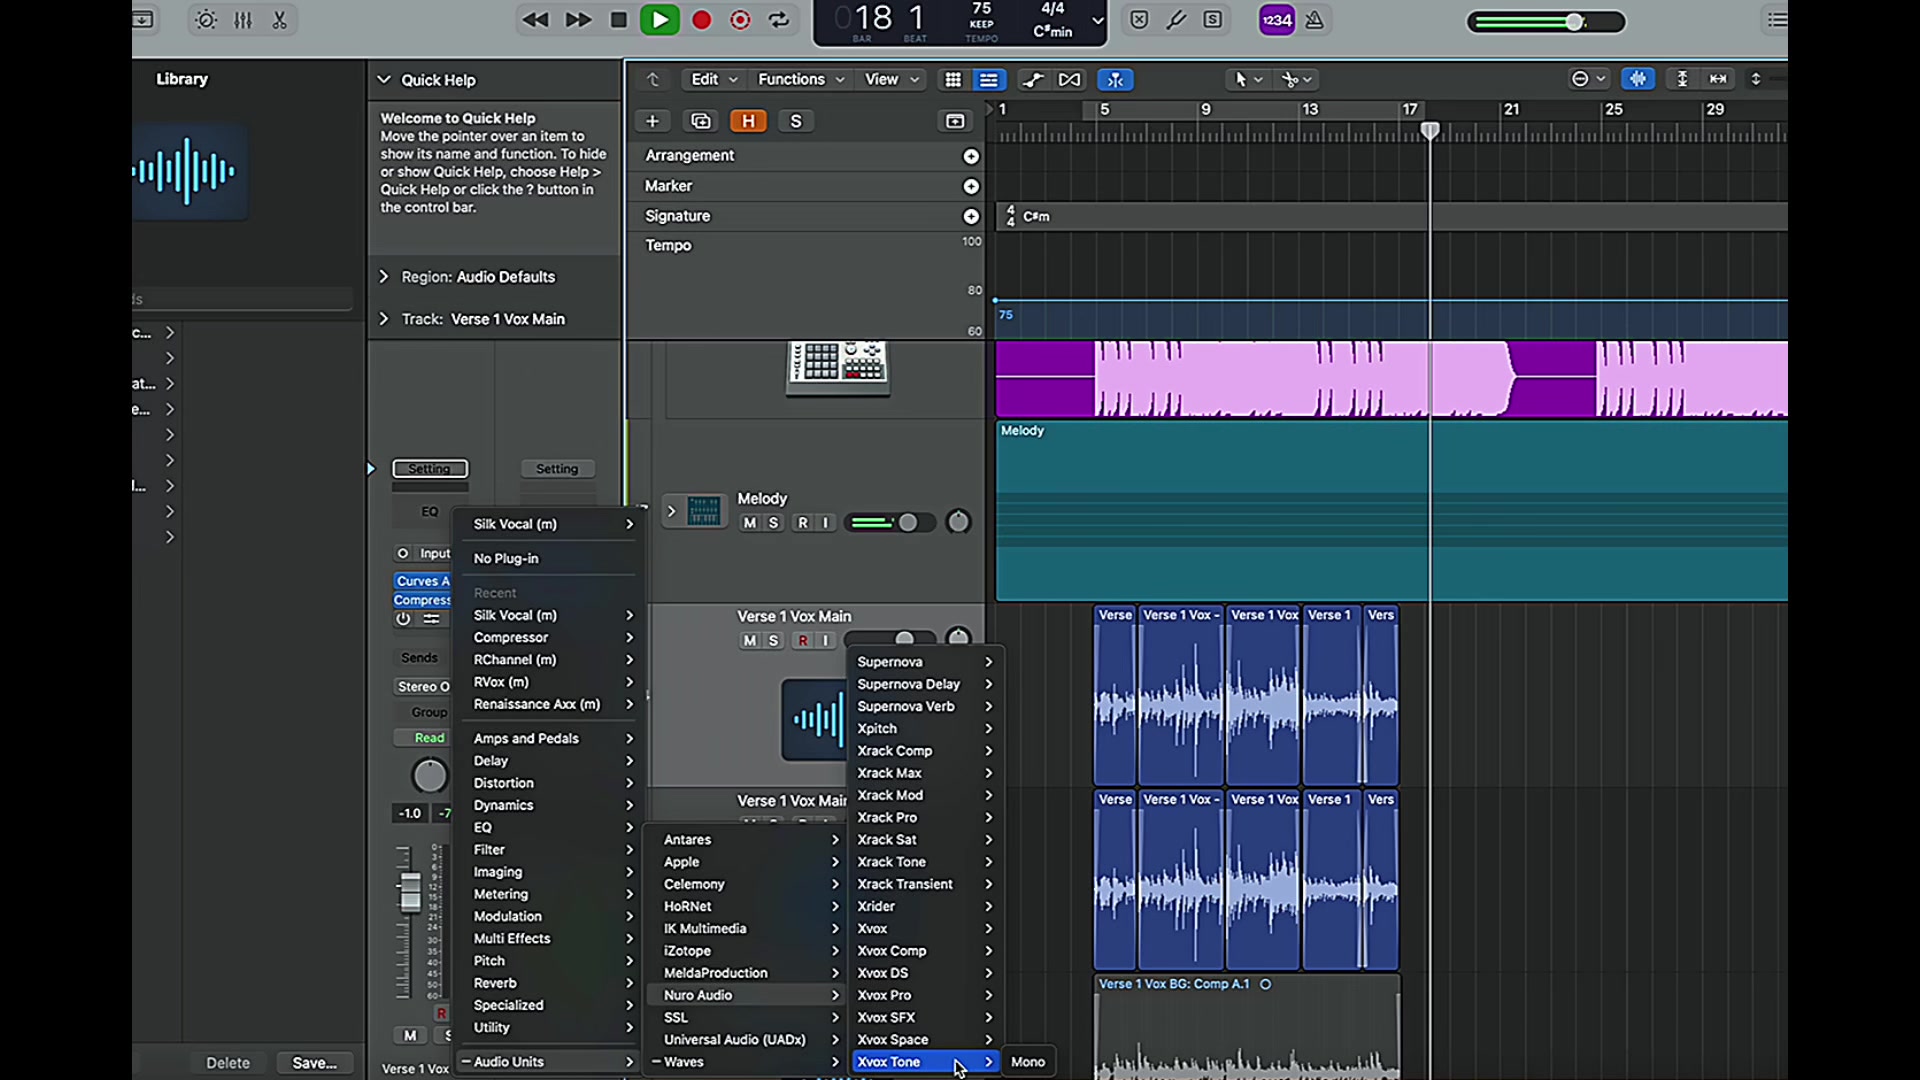Select Xvox Pro from the plug-in list

[x=924, y=996]
